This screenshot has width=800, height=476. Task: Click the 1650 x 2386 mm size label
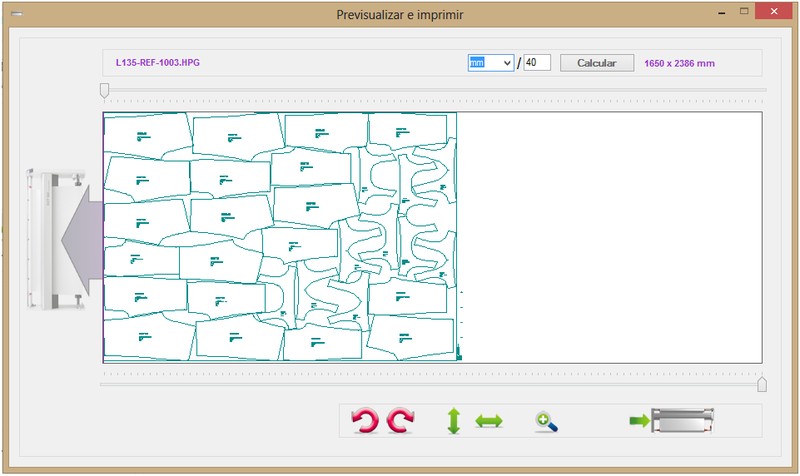679,63
